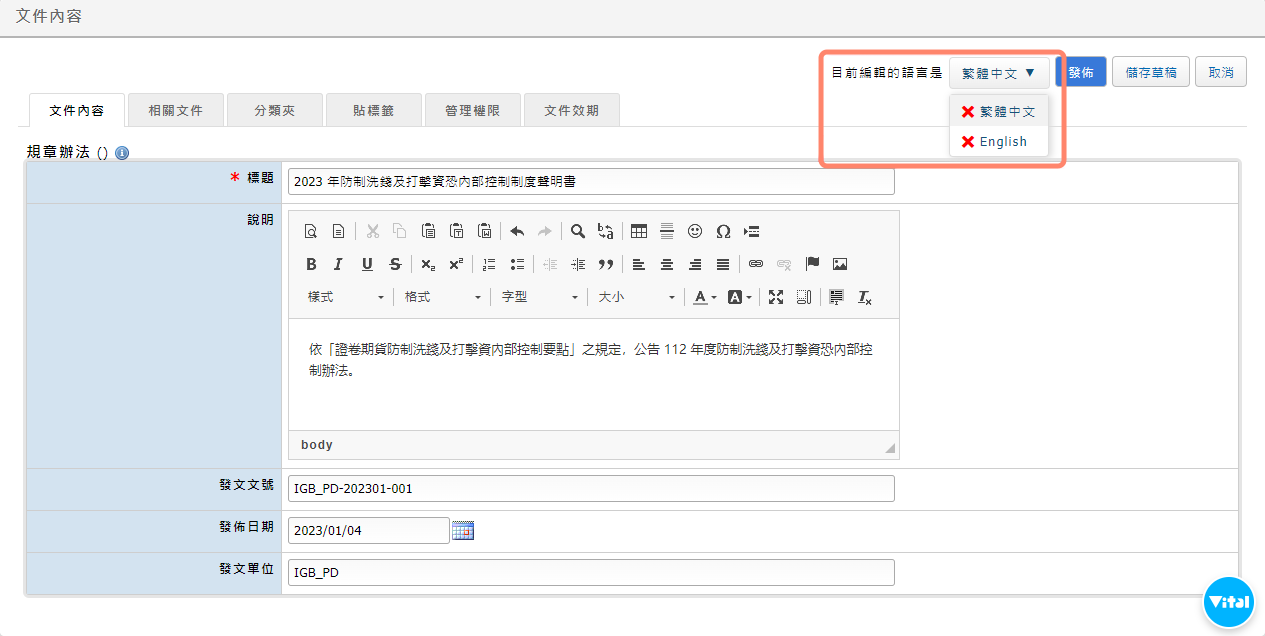Viewport: 1265px width, 636px height.
Task: Click the undo arrow icon
Action: tap(517, 231)
